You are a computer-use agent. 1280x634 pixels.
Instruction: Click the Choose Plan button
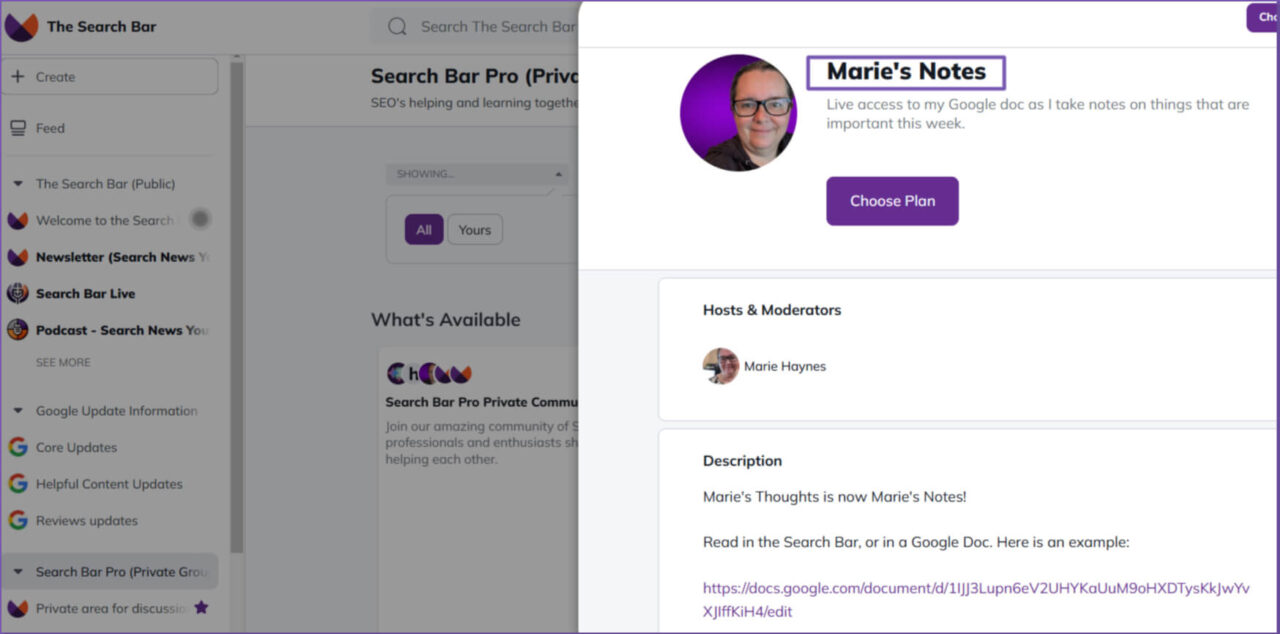[892, 201]
